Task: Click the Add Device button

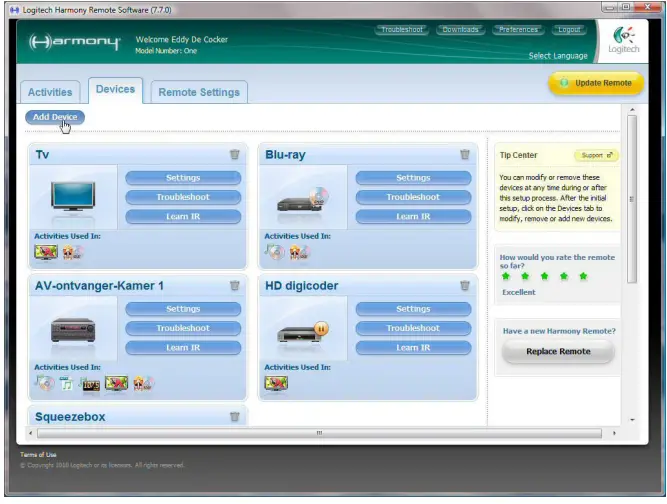Action: point(55,117)
